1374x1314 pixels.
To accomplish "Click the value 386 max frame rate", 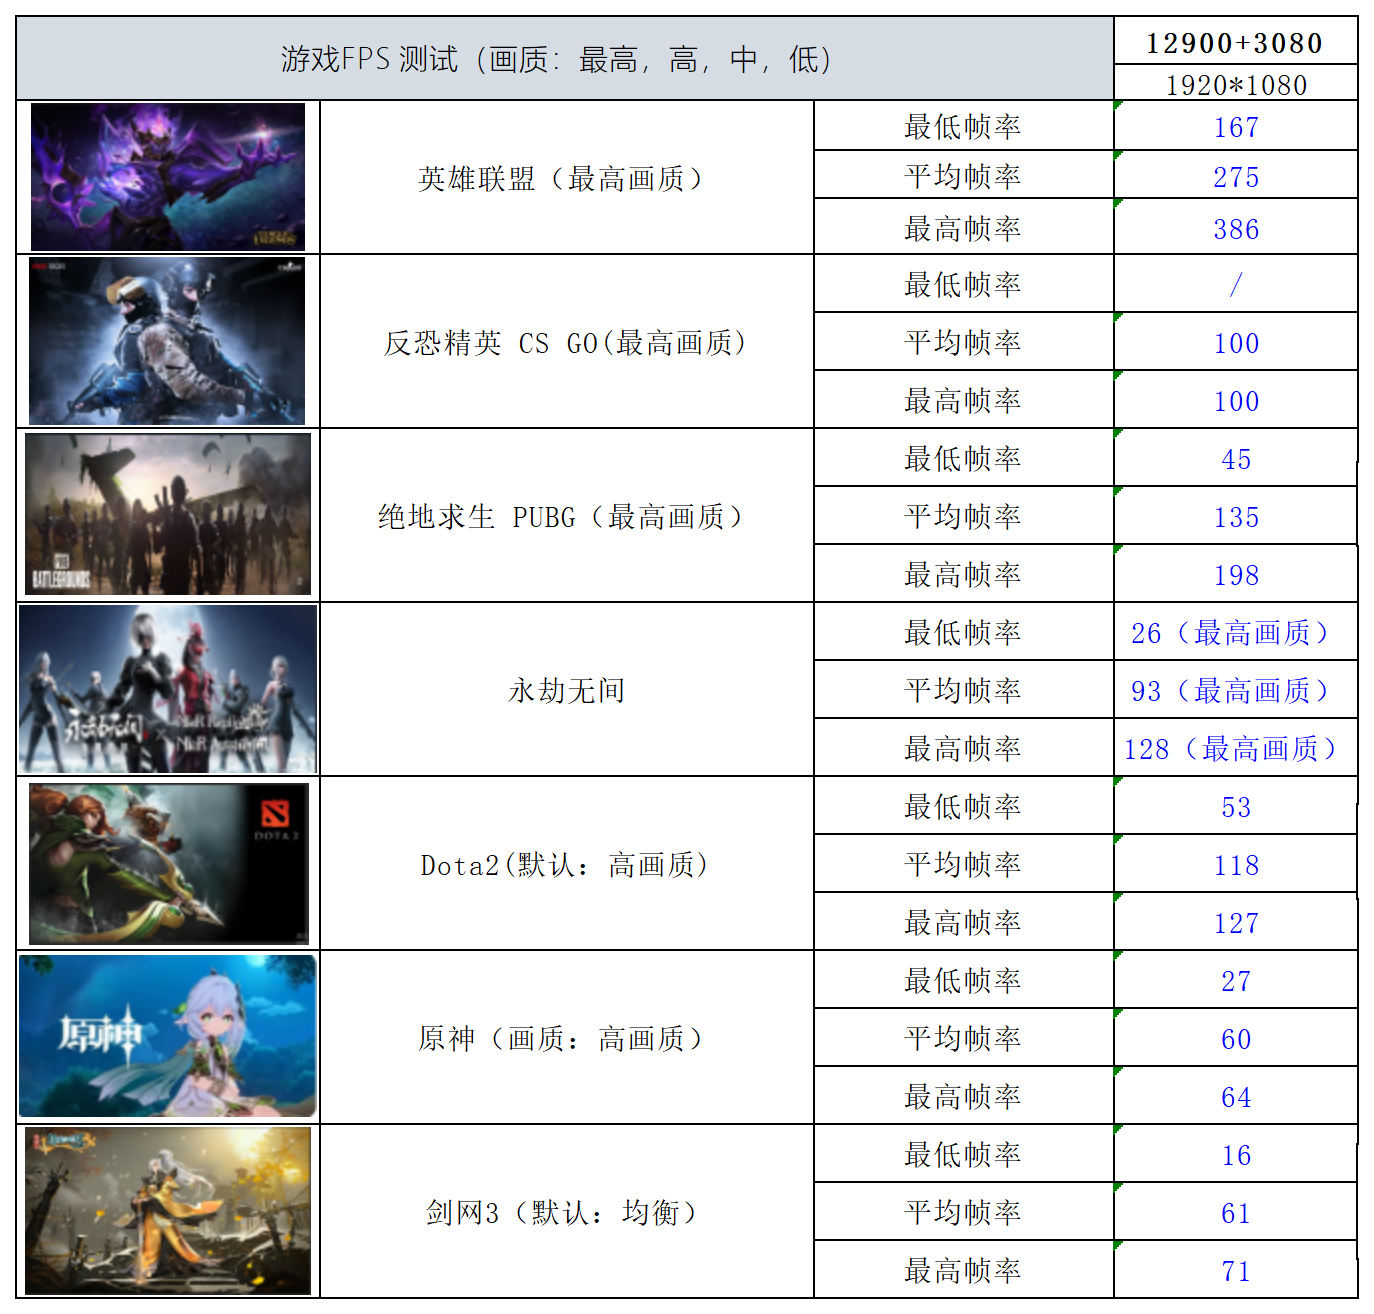I will (x=1236, y=228).
